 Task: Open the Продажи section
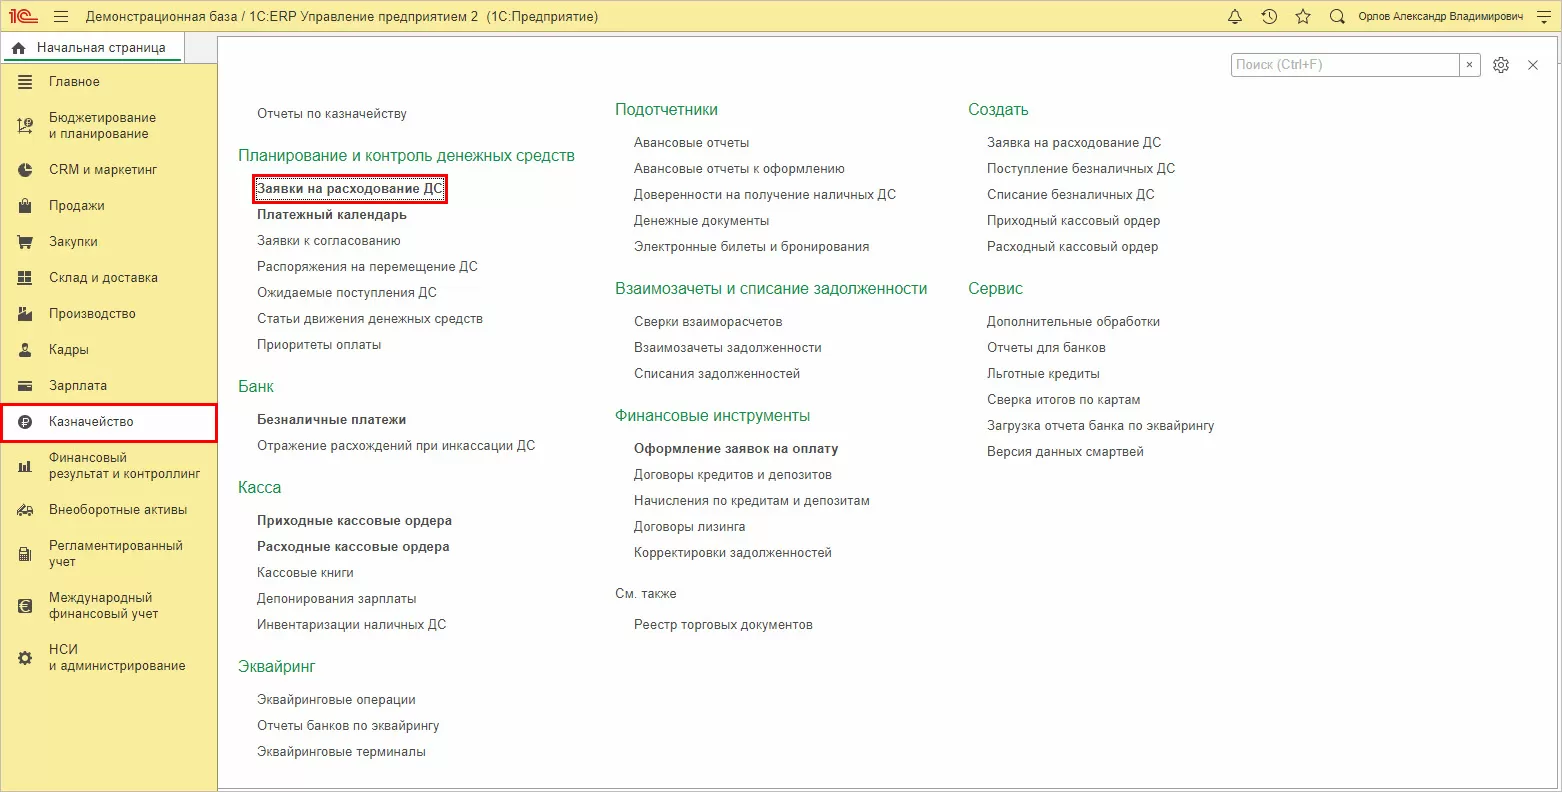click(x=109, y=206)
